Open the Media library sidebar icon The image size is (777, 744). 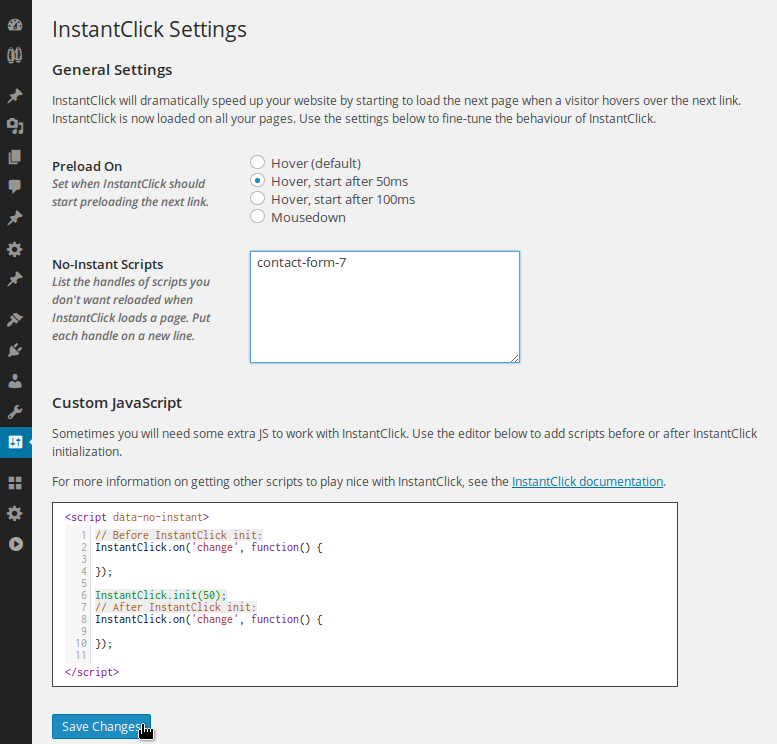(x=15, y=126)
